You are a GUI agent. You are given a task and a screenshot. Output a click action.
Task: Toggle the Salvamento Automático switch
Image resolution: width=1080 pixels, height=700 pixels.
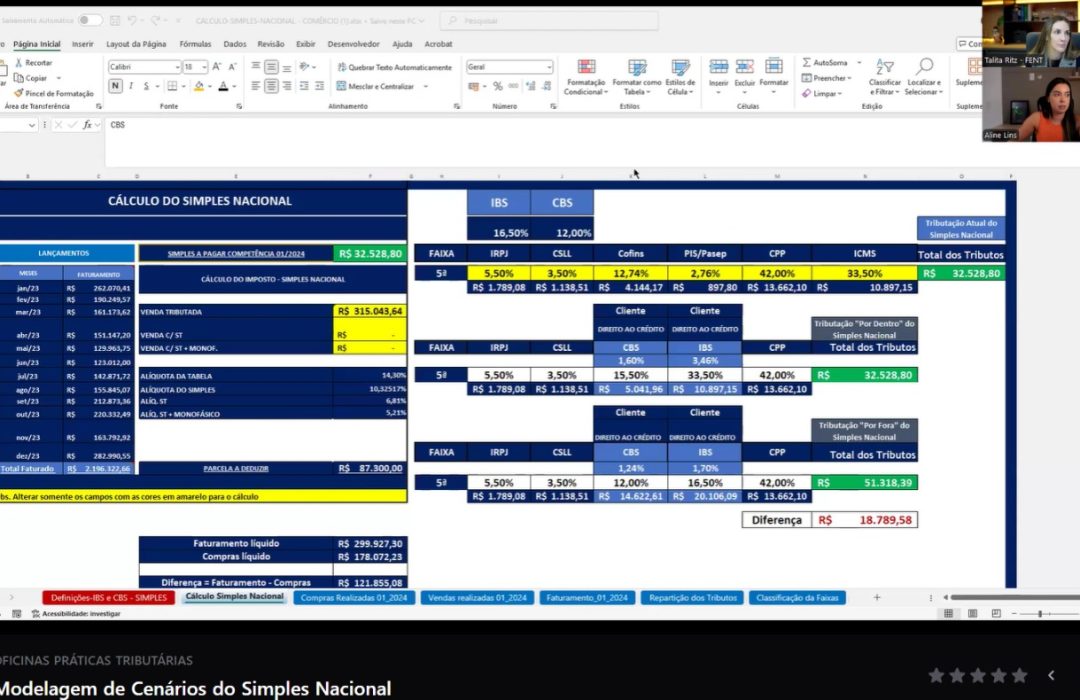click(89, 20)
